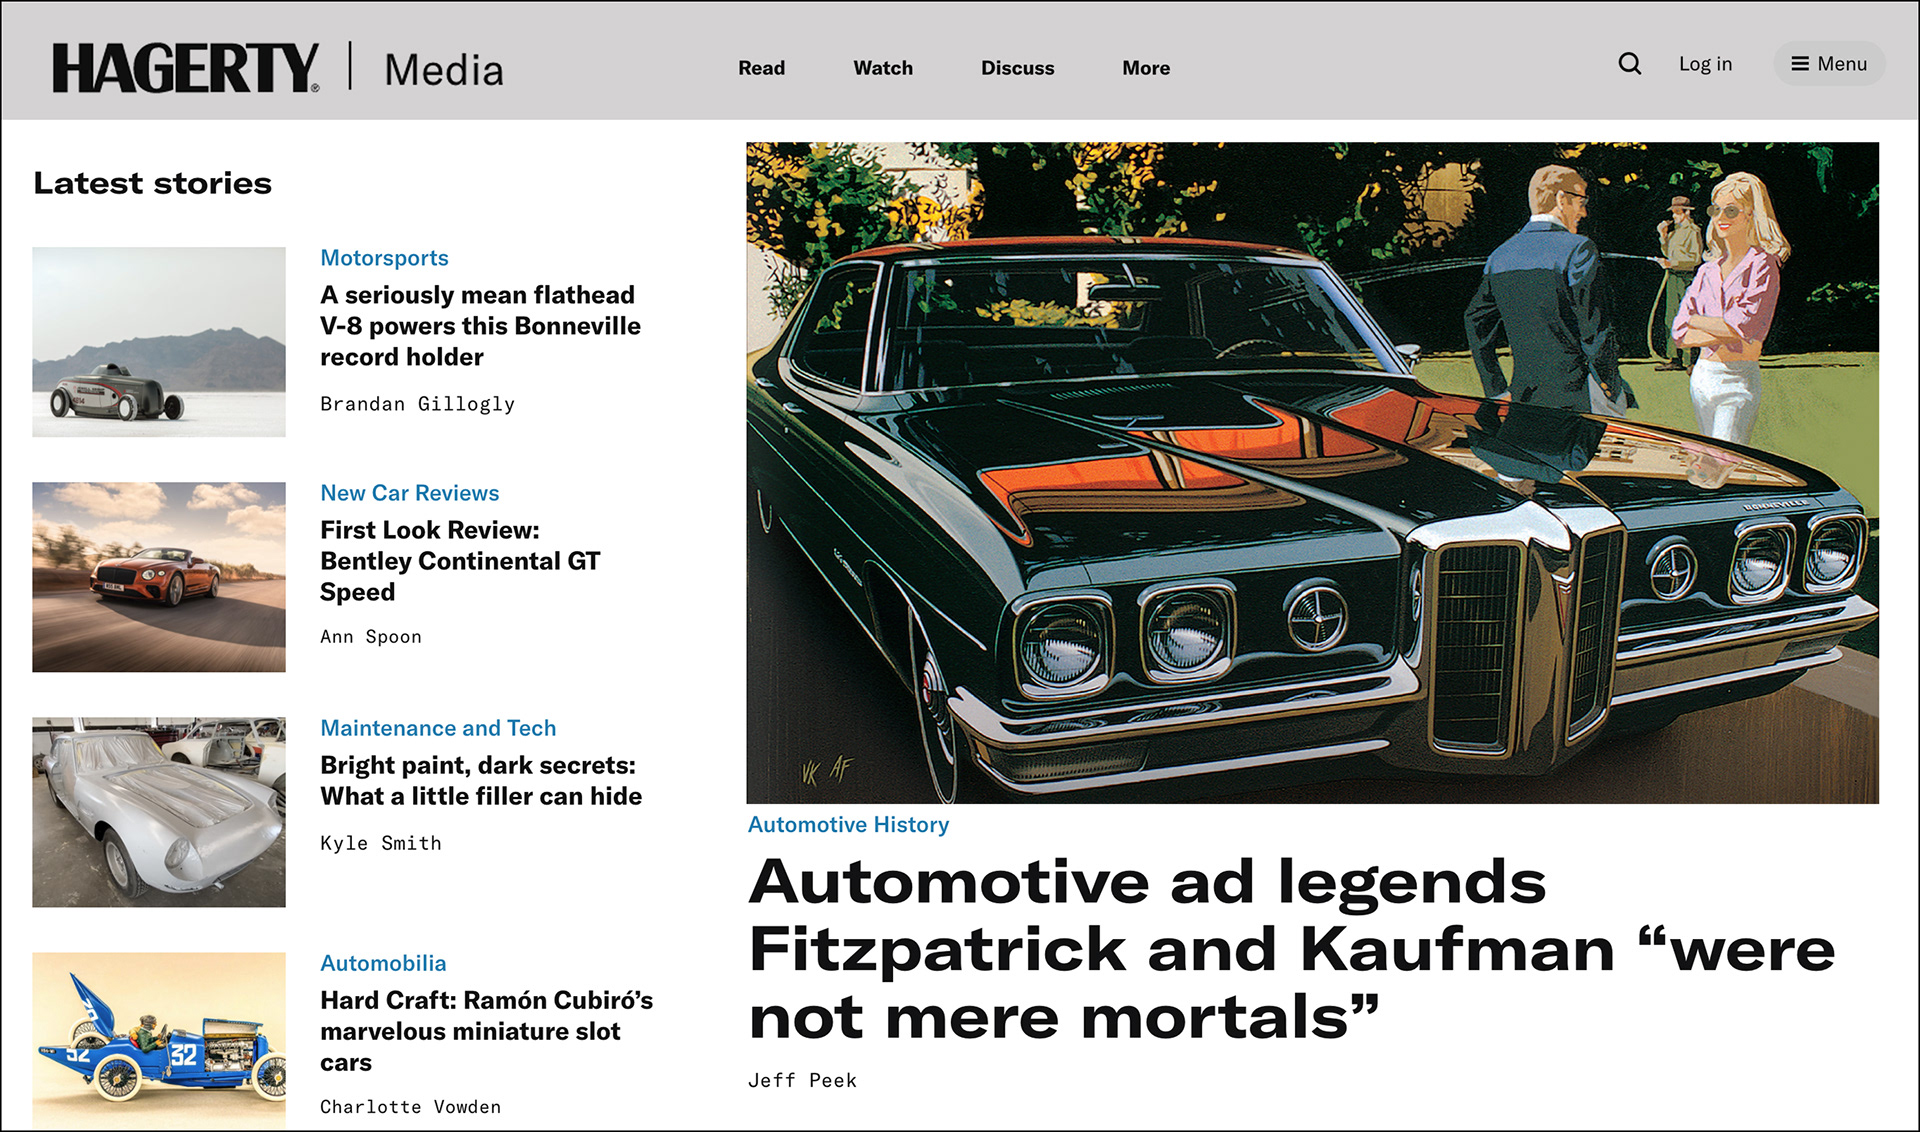Click the Bonneville hot rod thumbnail
Viewport: 1920px width, 1132px height.
pos(159,342)
